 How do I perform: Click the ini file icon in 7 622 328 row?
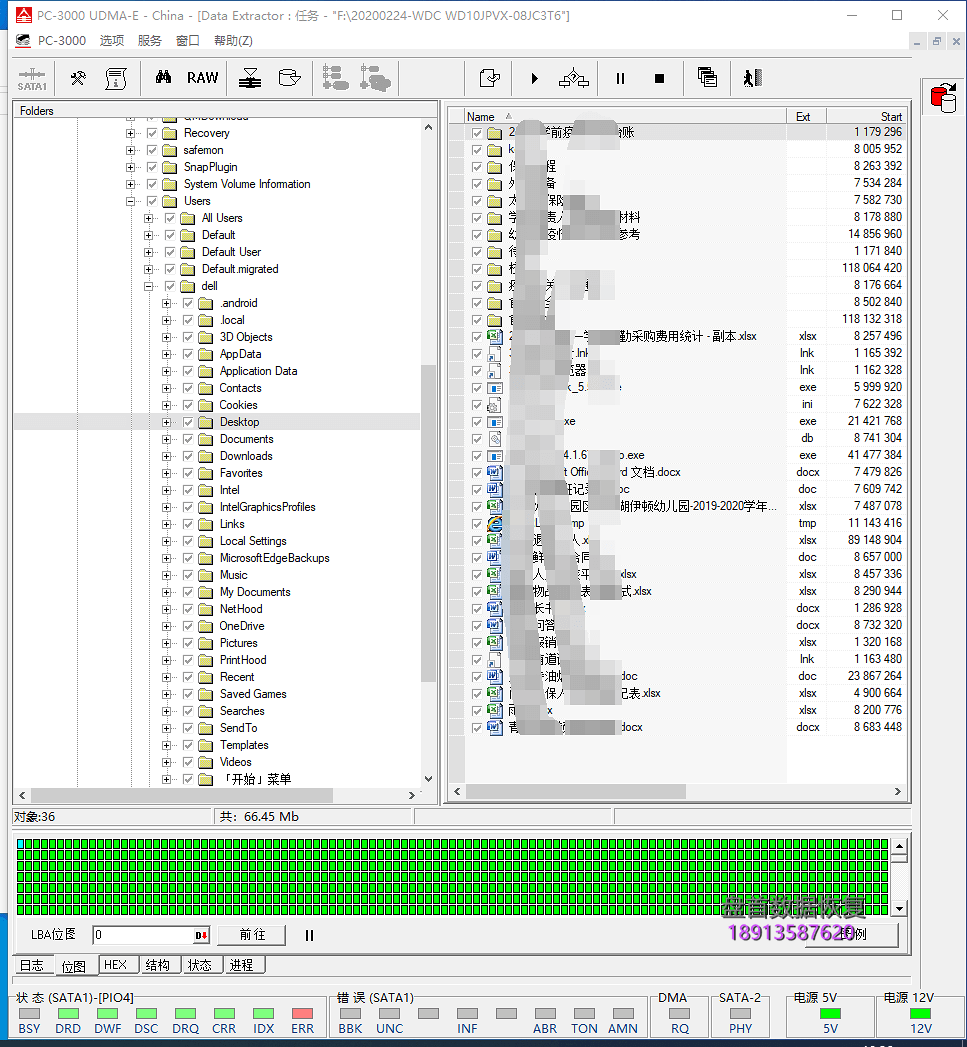[495, 405]
